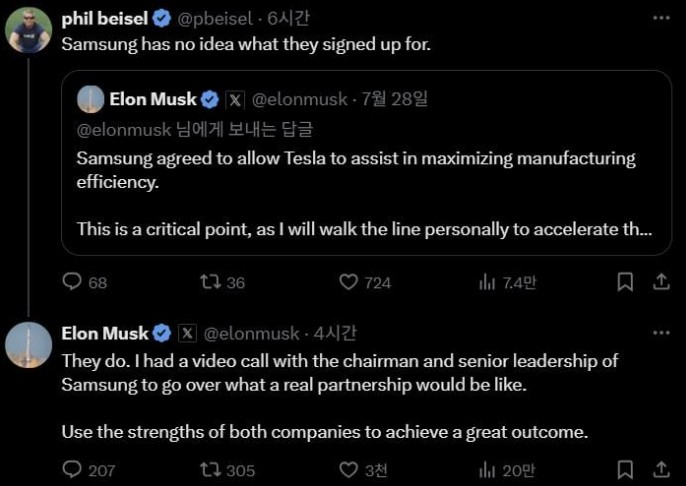
Task: Share phil beisel's post
Action: (660, 283)
